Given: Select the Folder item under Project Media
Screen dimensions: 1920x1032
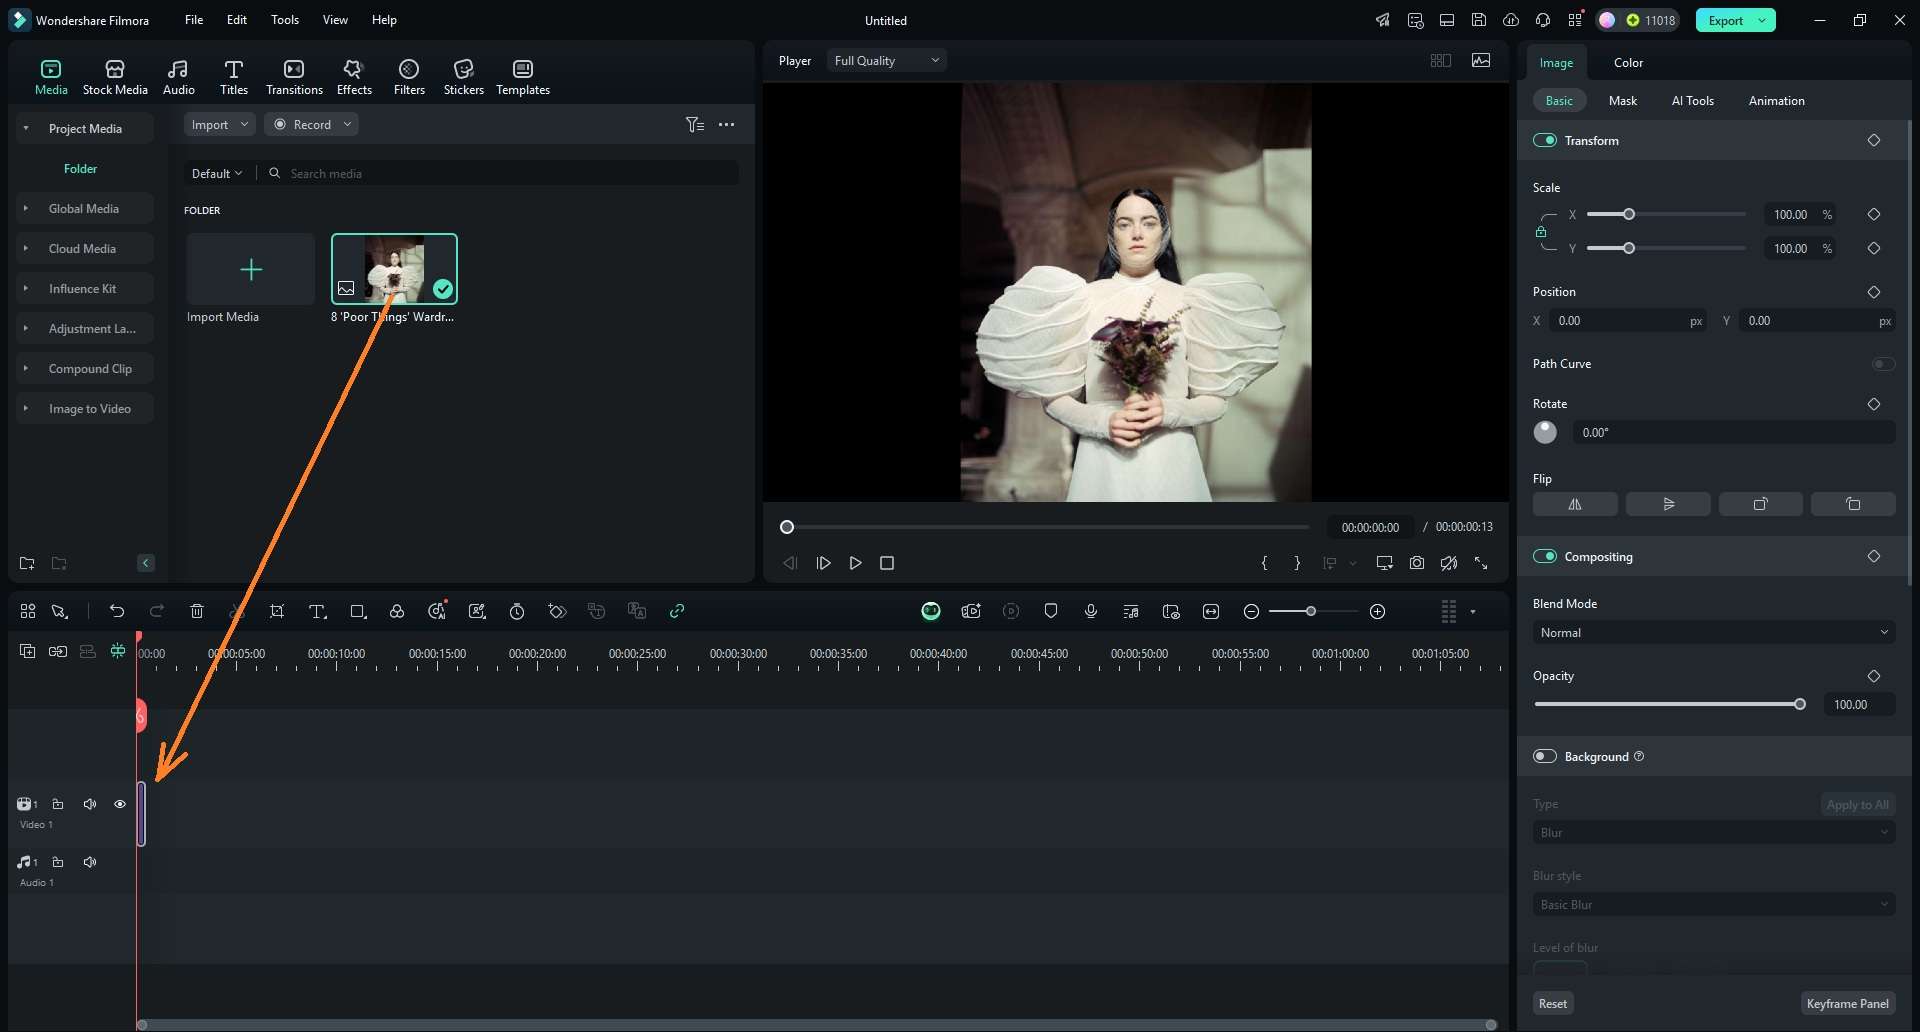Looking at the screenshot, I should 81,169.
